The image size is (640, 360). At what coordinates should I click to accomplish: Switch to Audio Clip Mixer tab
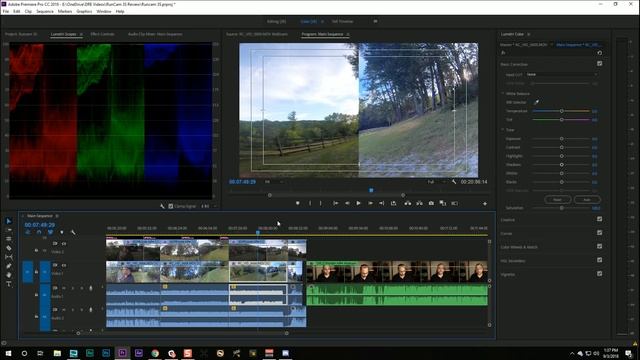[x=155, y=34]
